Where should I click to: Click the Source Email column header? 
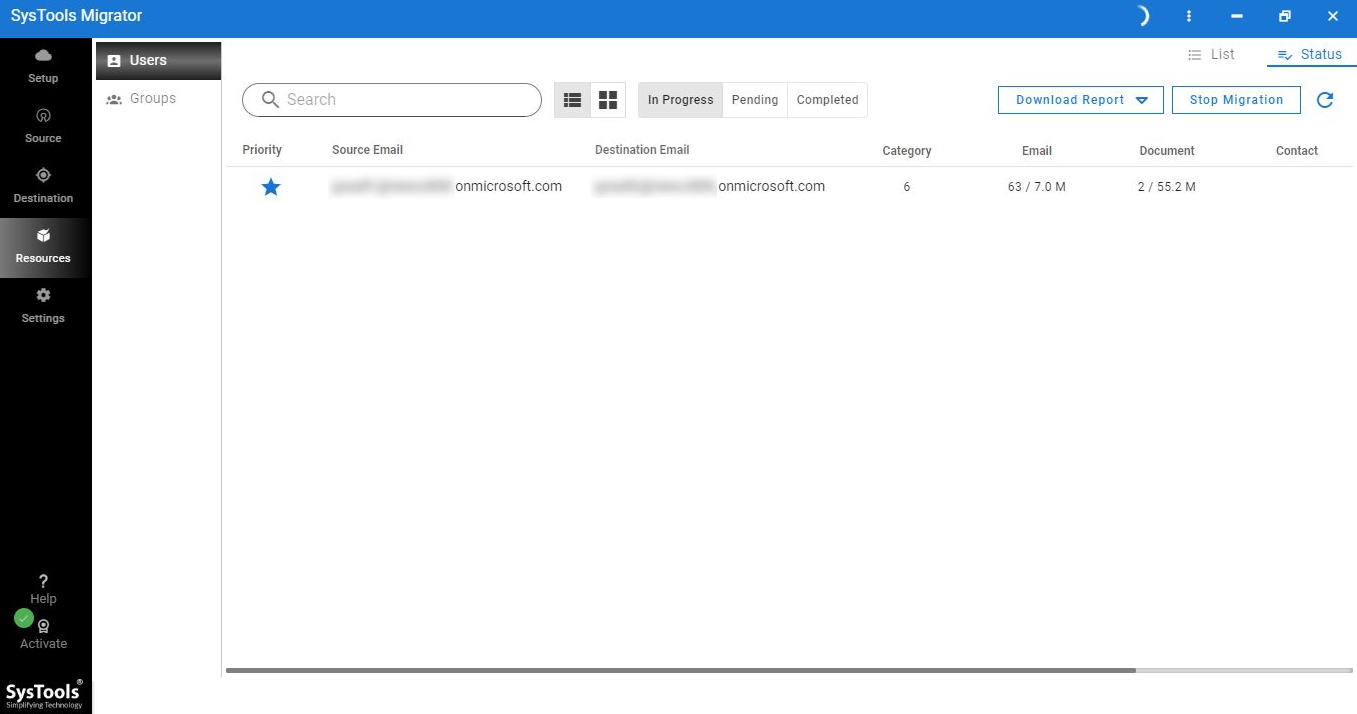[x=367, y=150]
